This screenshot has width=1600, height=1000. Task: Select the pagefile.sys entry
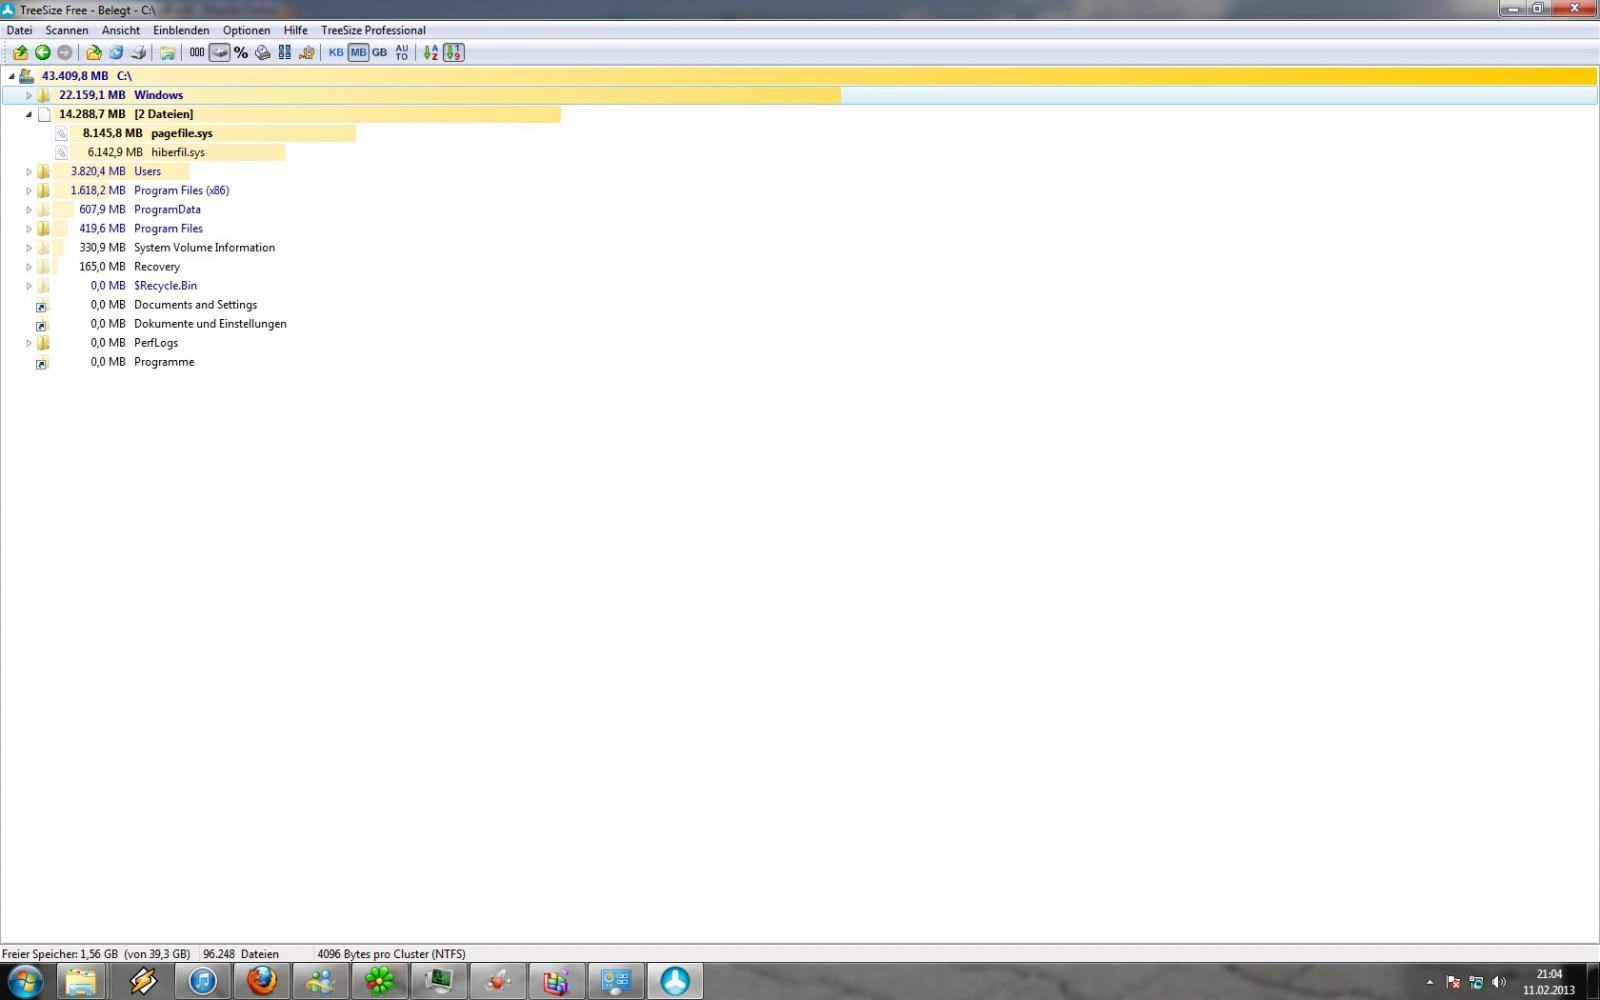click(181, 133)
